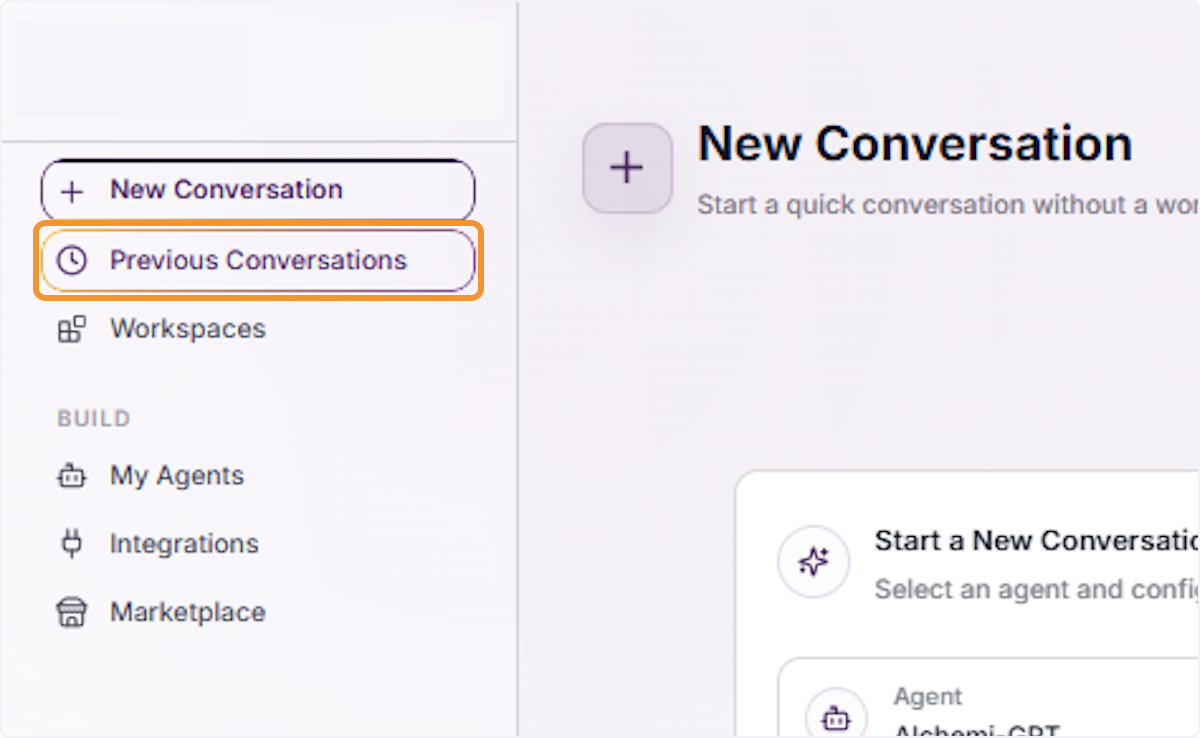The height and width of the screenshot is (738, 1200).
Task: Click the New Conversation page heading
Action: (915, 144)
